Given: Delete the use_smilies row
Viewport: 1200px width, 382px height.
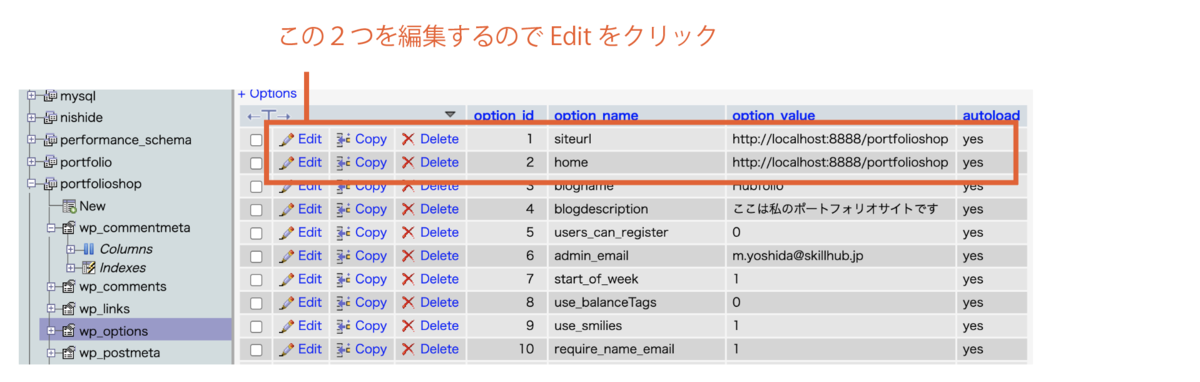Looking at the screenshot, I should tap(430, 326).
